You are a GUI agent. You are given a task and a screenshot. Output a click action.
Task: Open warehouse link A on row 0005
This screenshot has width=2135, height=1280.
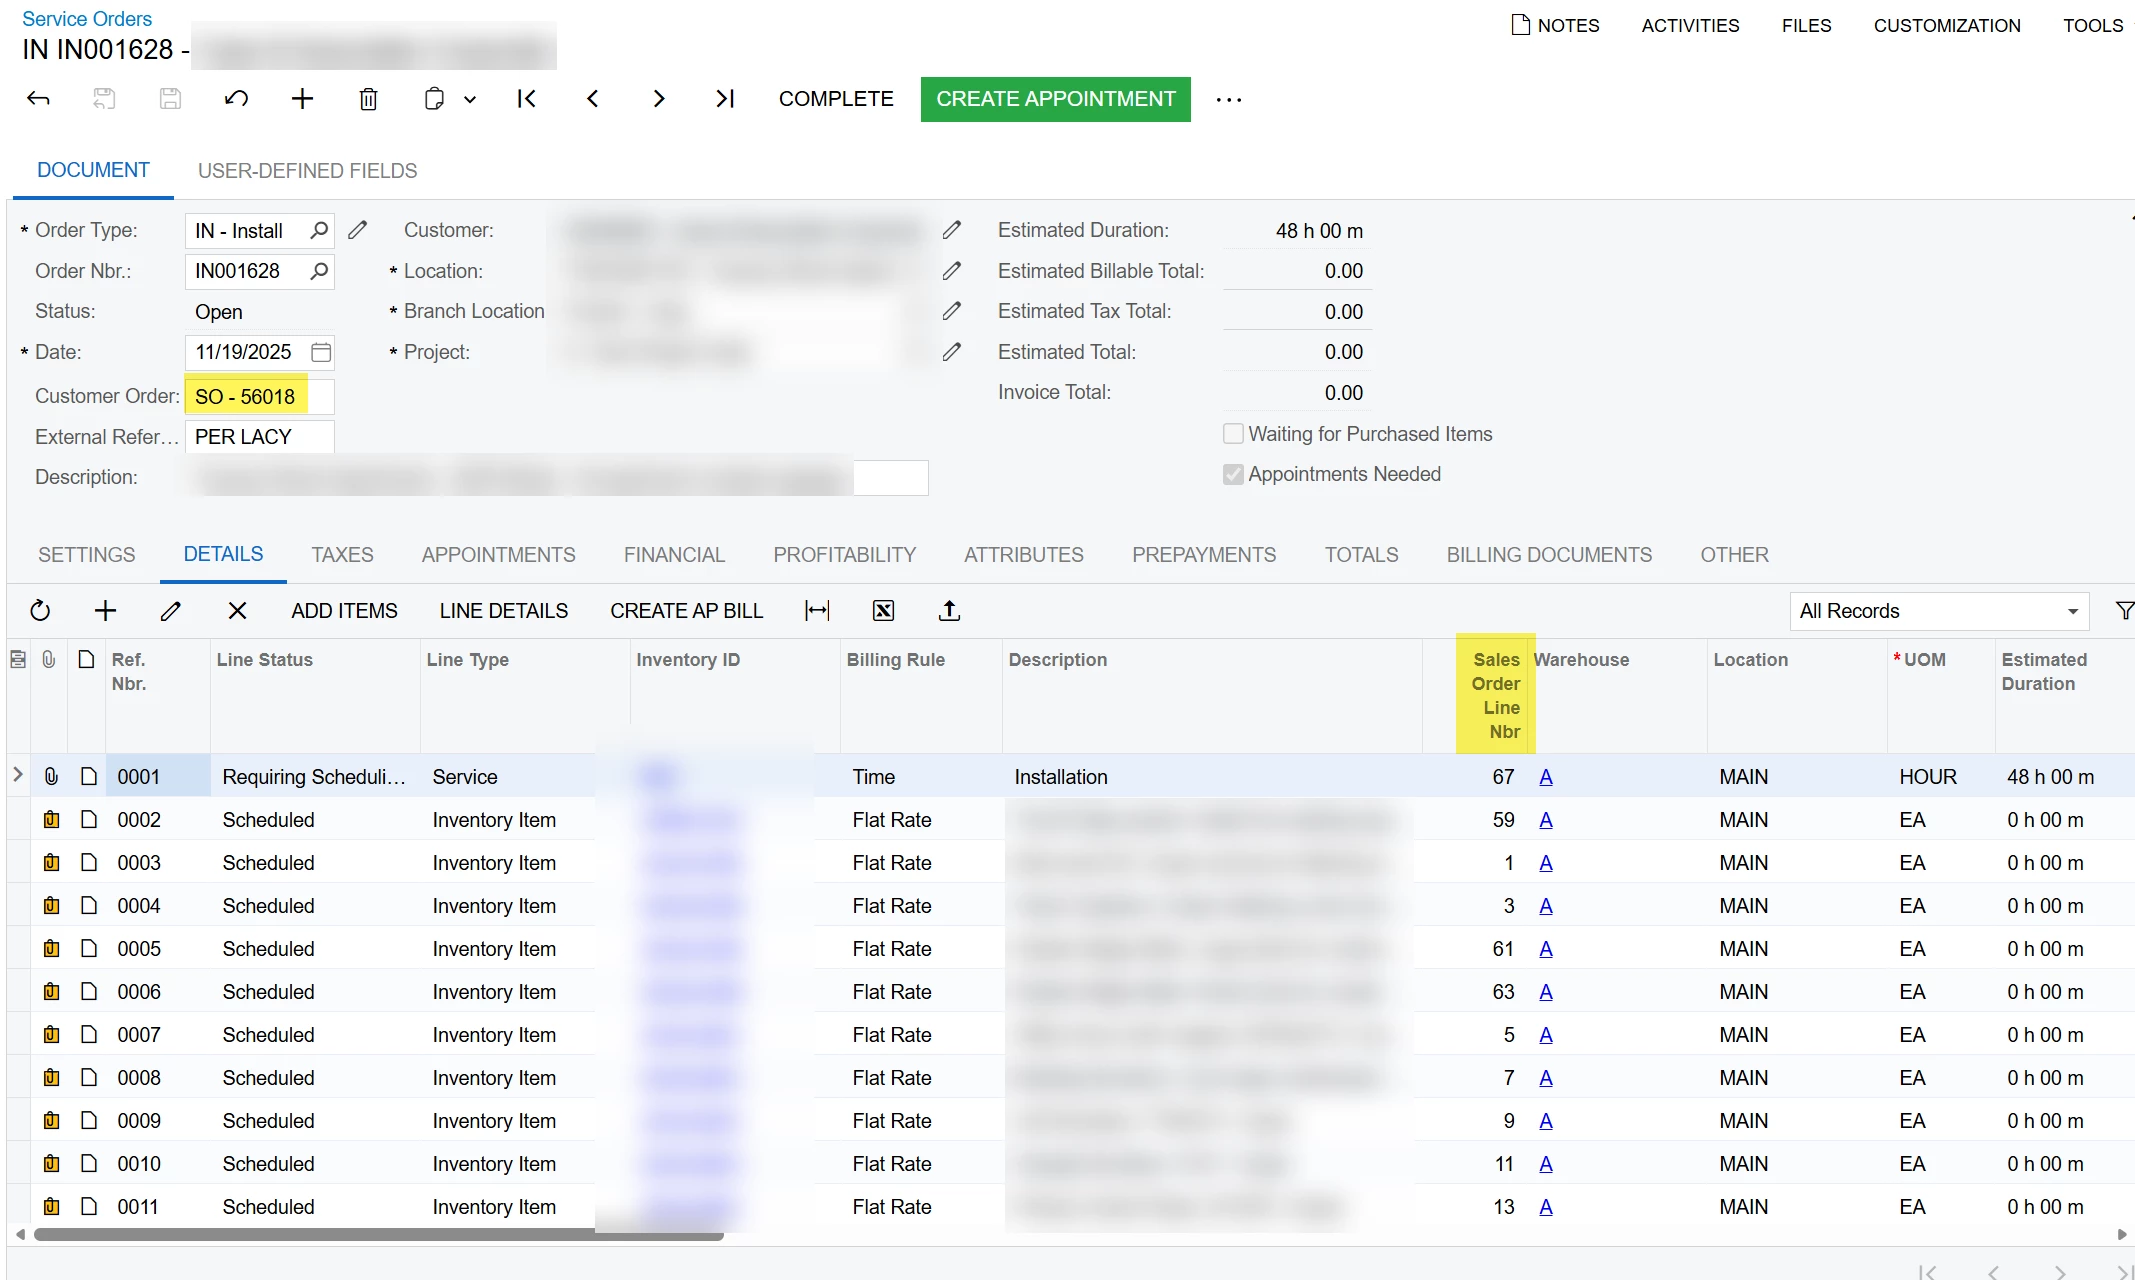pyautogui.click(x=1545, y=949)
